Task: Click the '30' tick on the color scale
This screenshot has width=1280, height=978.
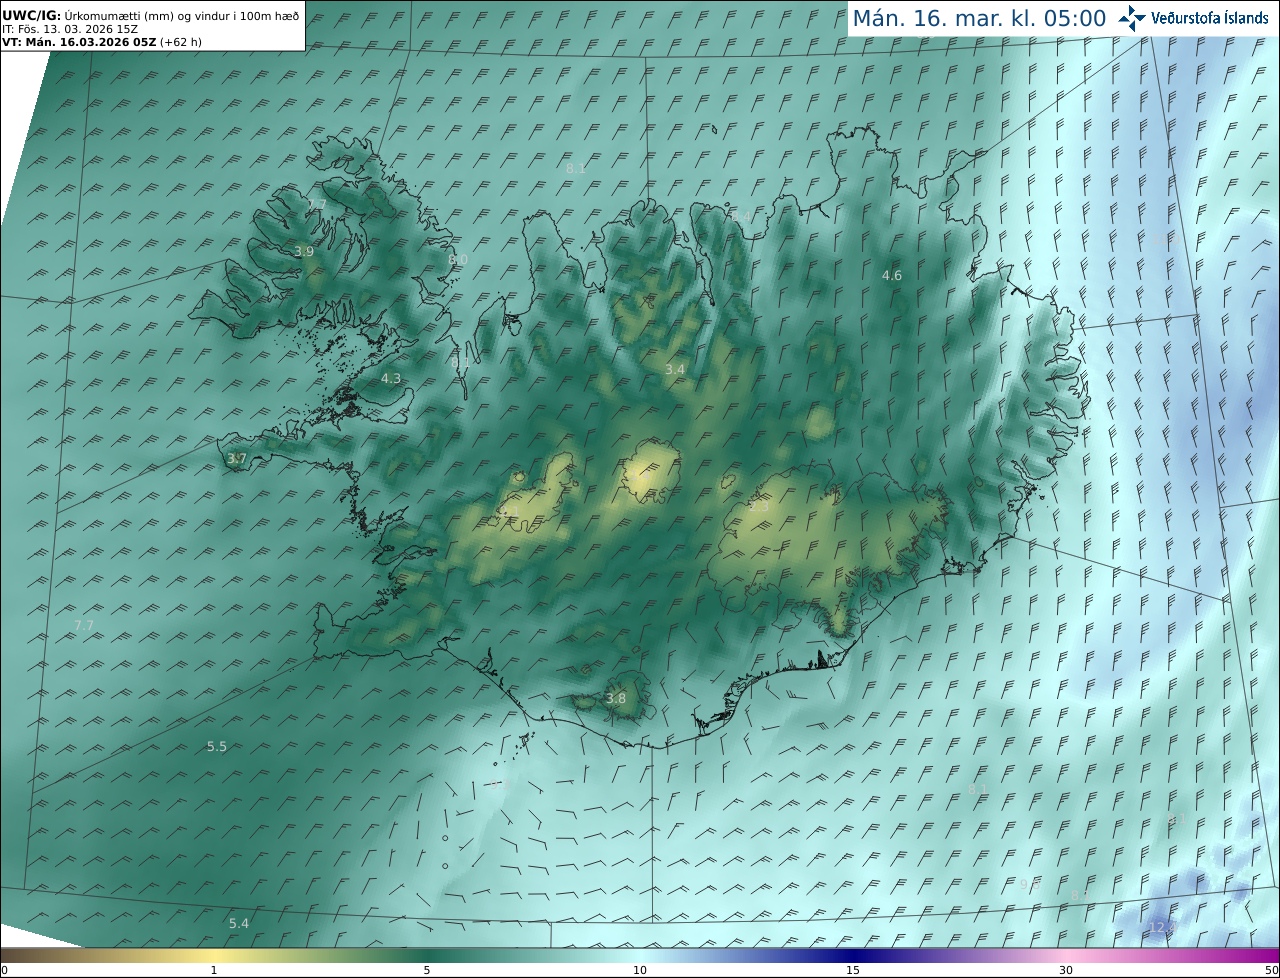Action: pos(1066,970)
